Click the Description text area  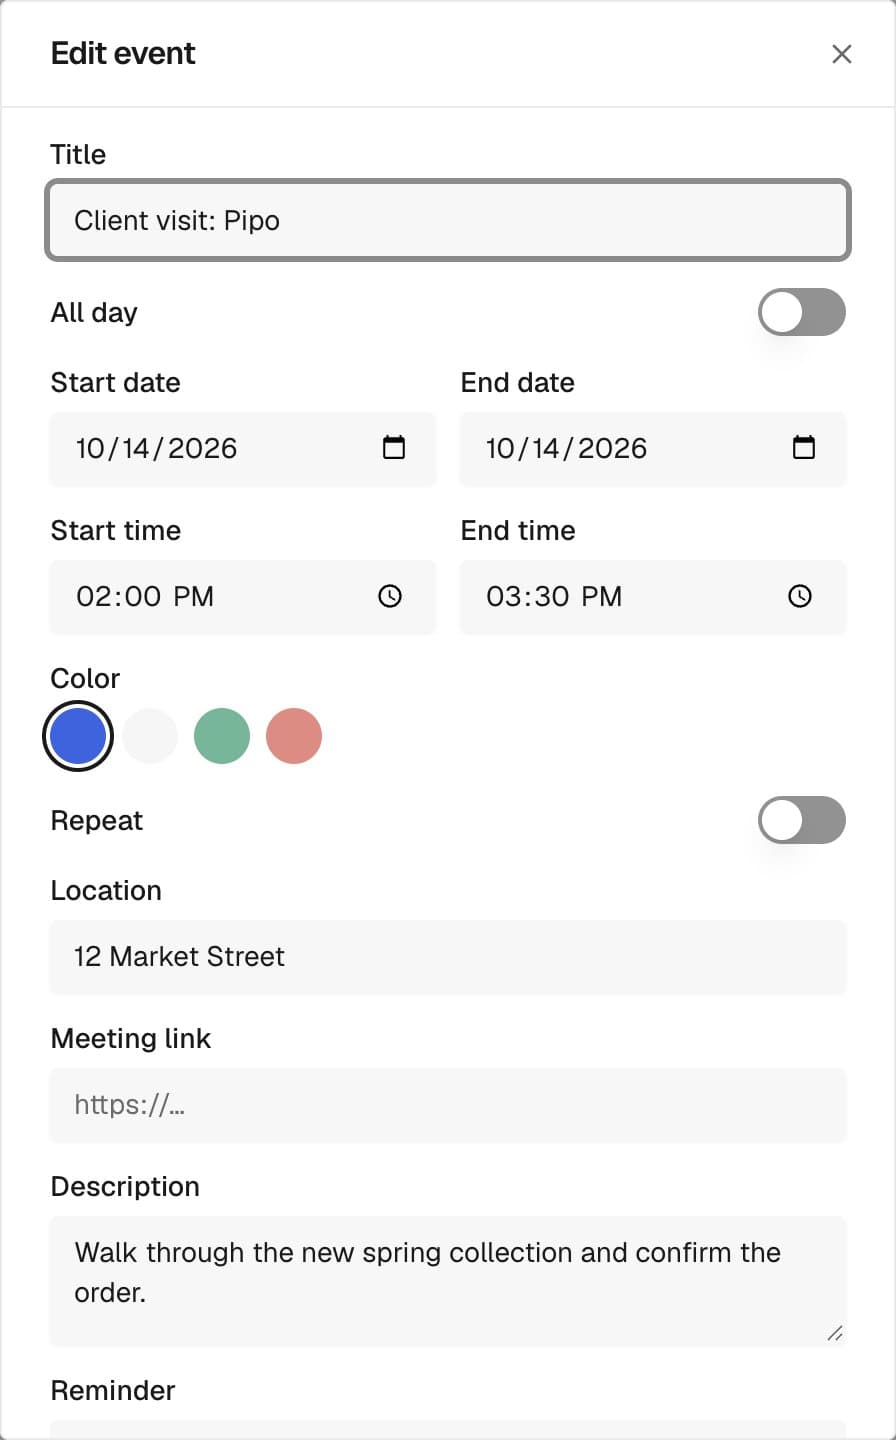(x=448, y=1281)
